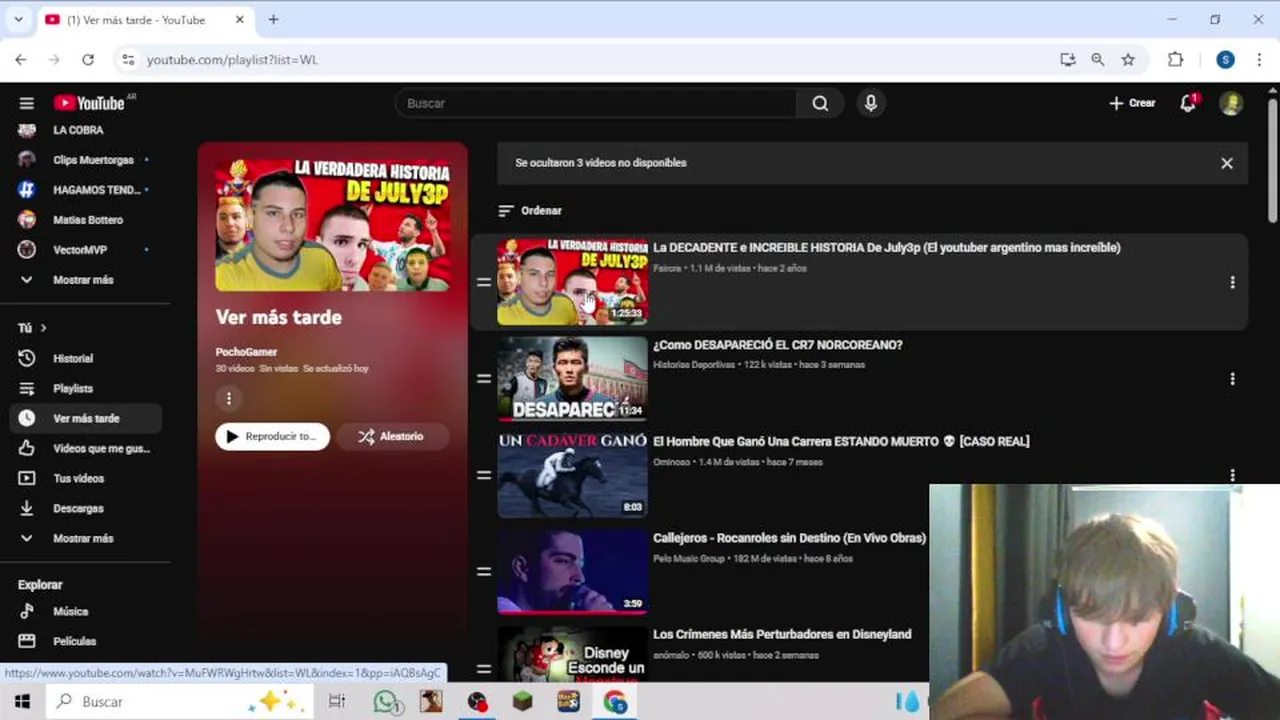
Task: Click PochoGamer playlist owner name
Action: click(x=246, y=352)
